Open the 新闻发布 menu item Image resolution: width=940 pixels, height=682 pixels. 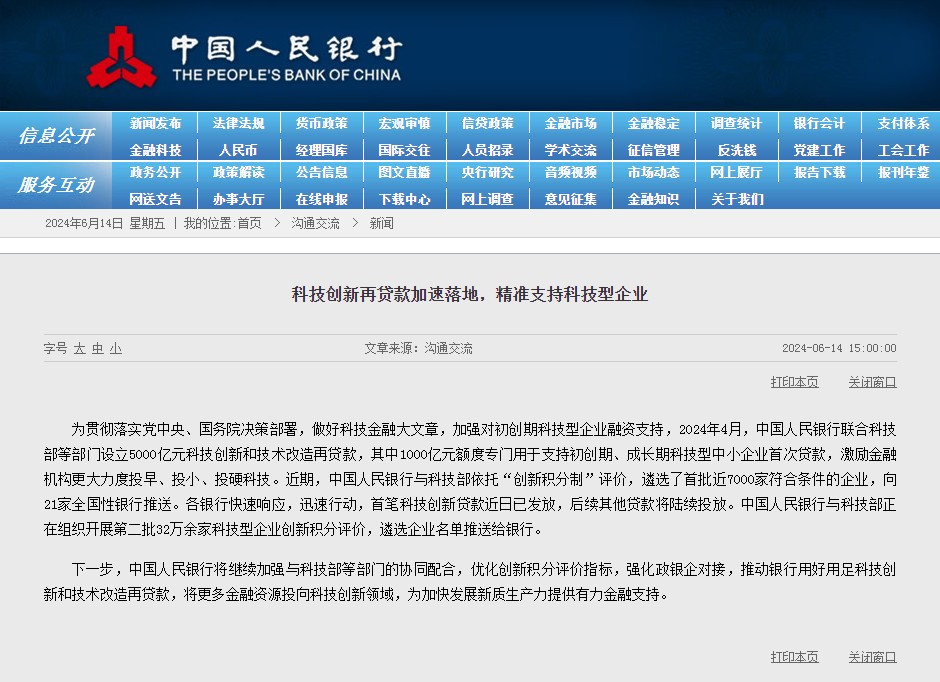156,123
